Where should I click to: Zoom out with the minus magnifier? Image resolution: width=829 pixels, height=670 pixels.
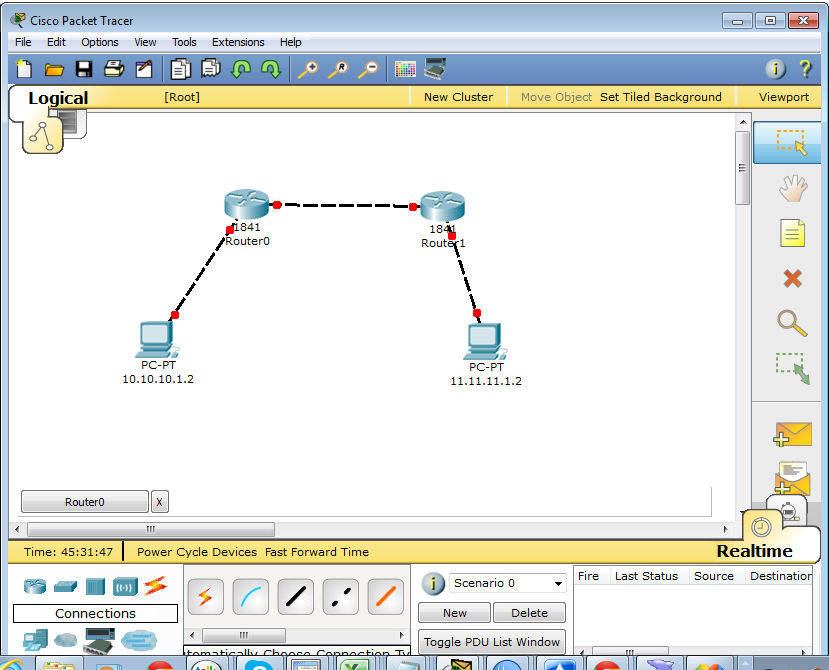point(368,69)
